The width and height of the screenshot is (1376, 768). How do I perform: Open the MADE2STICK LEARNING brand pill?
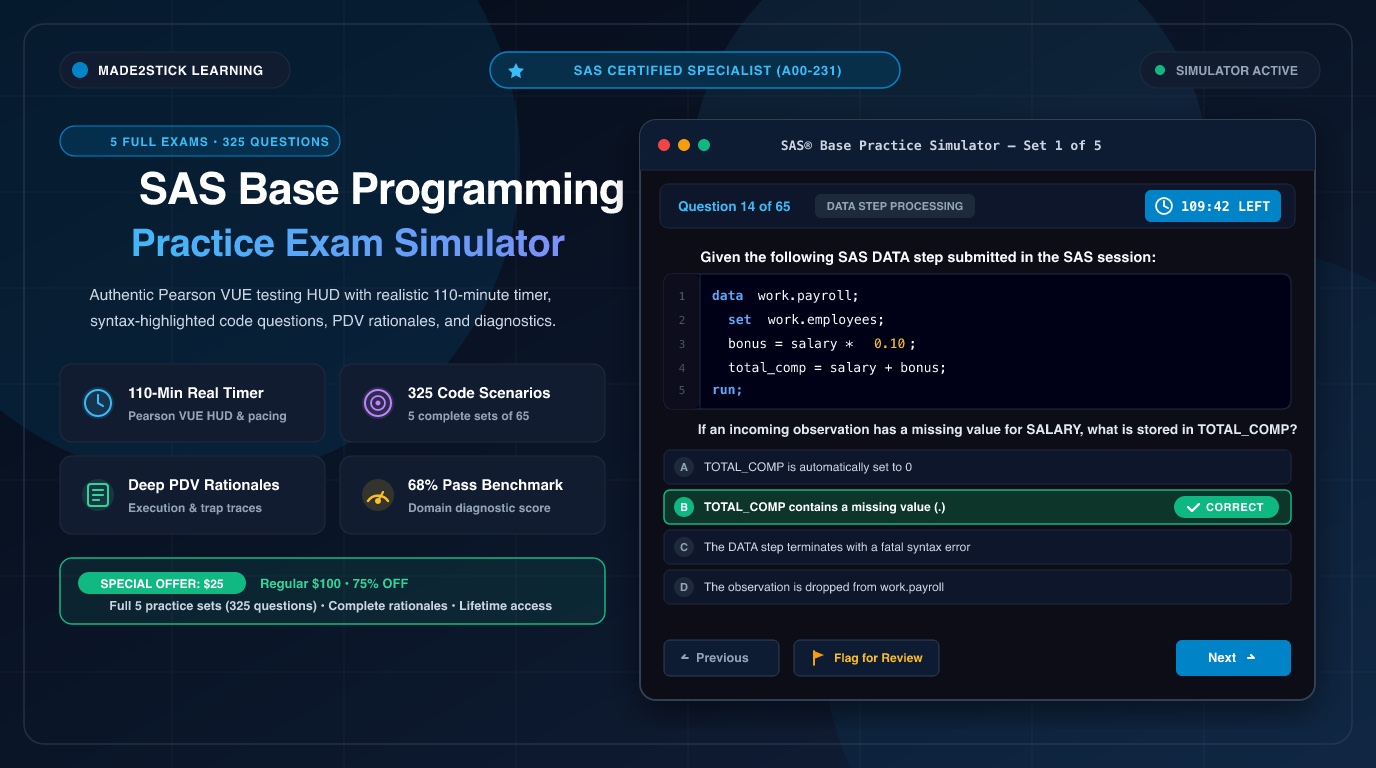(x=175, y=71)
